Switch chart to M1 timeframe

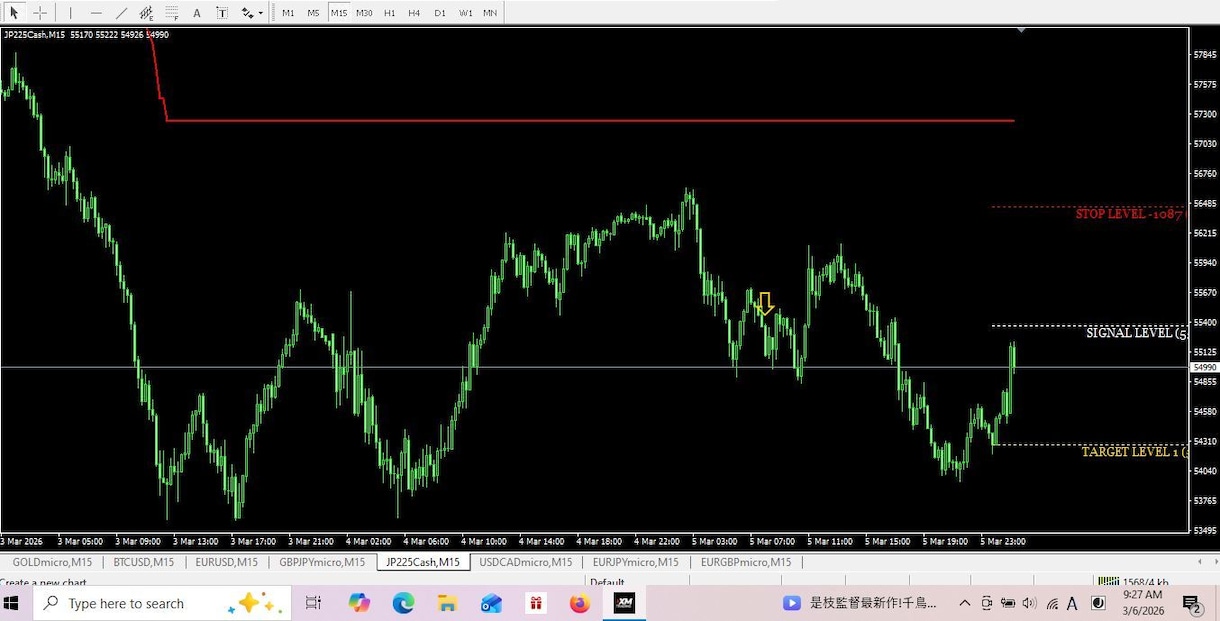(x=288, y=13)
